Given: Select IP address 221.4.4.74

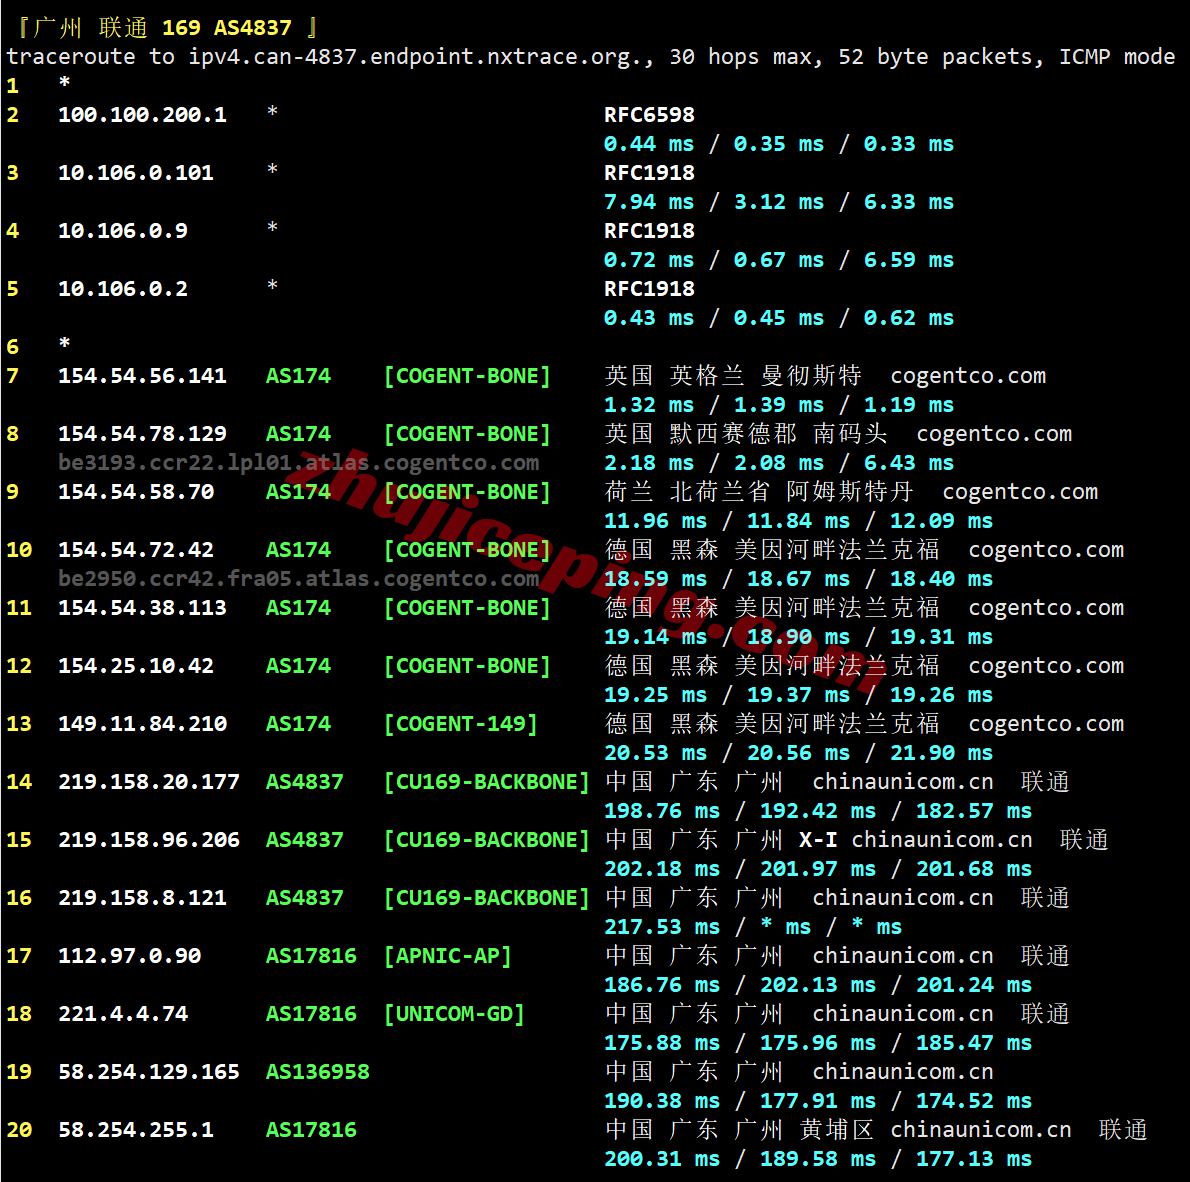Looking at the screenshot, I should pyautogui.click(x=123, y=1013).
